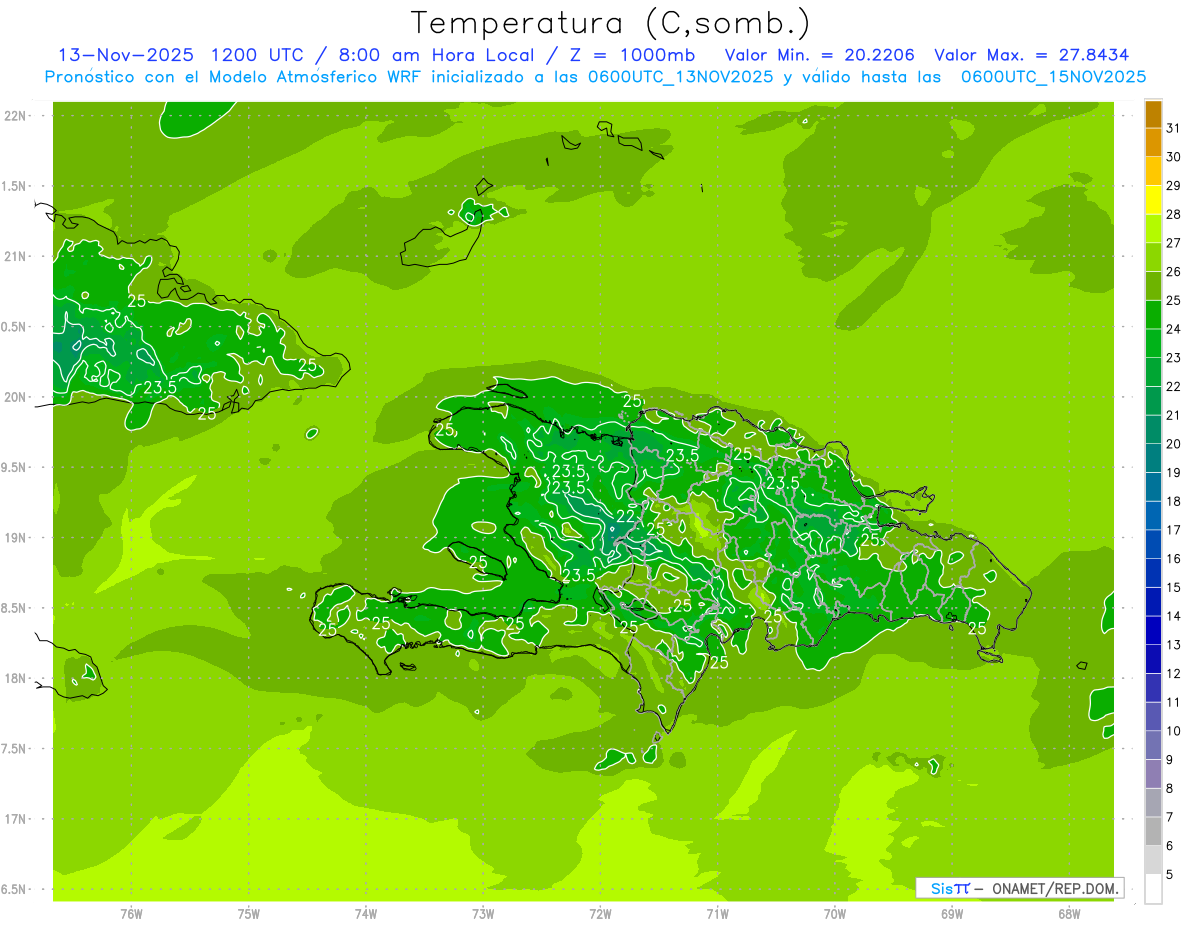The width and height of the screenshot is (1200, 927).
Task: Click the "76W" longitude axis label
Action: tap(131, 914)
